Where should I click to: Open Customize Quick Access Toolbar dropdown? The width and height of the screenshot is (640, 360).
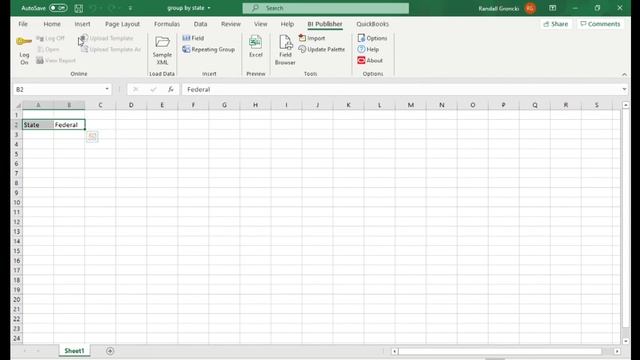click(x=130, y=8)
